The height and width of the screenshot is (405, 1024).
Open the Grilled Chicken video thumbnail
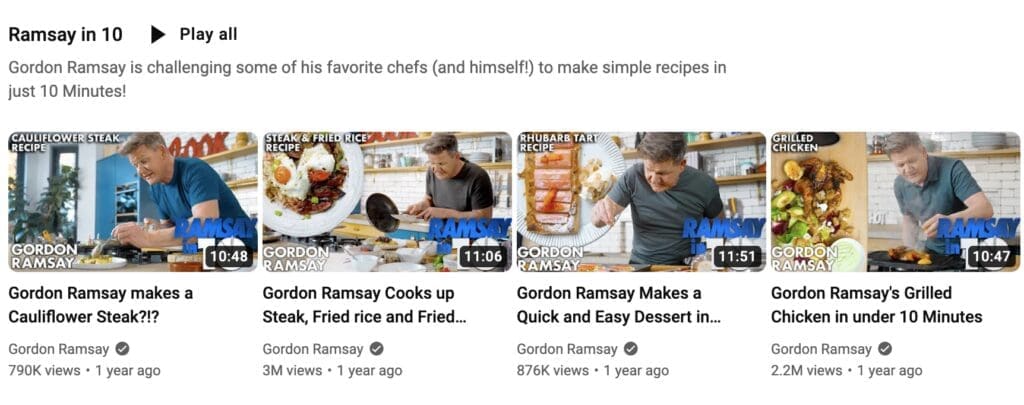(895, 202)
